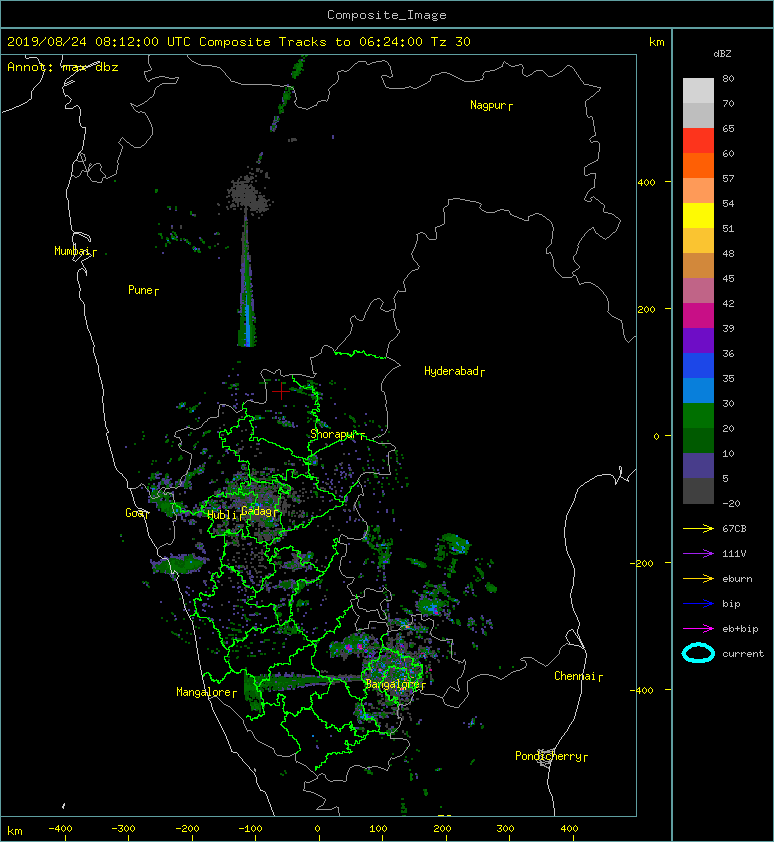This screenshot has width=774, height=842.
Task: Click the '67CB' legend label
Action: [x=734, y=529]
